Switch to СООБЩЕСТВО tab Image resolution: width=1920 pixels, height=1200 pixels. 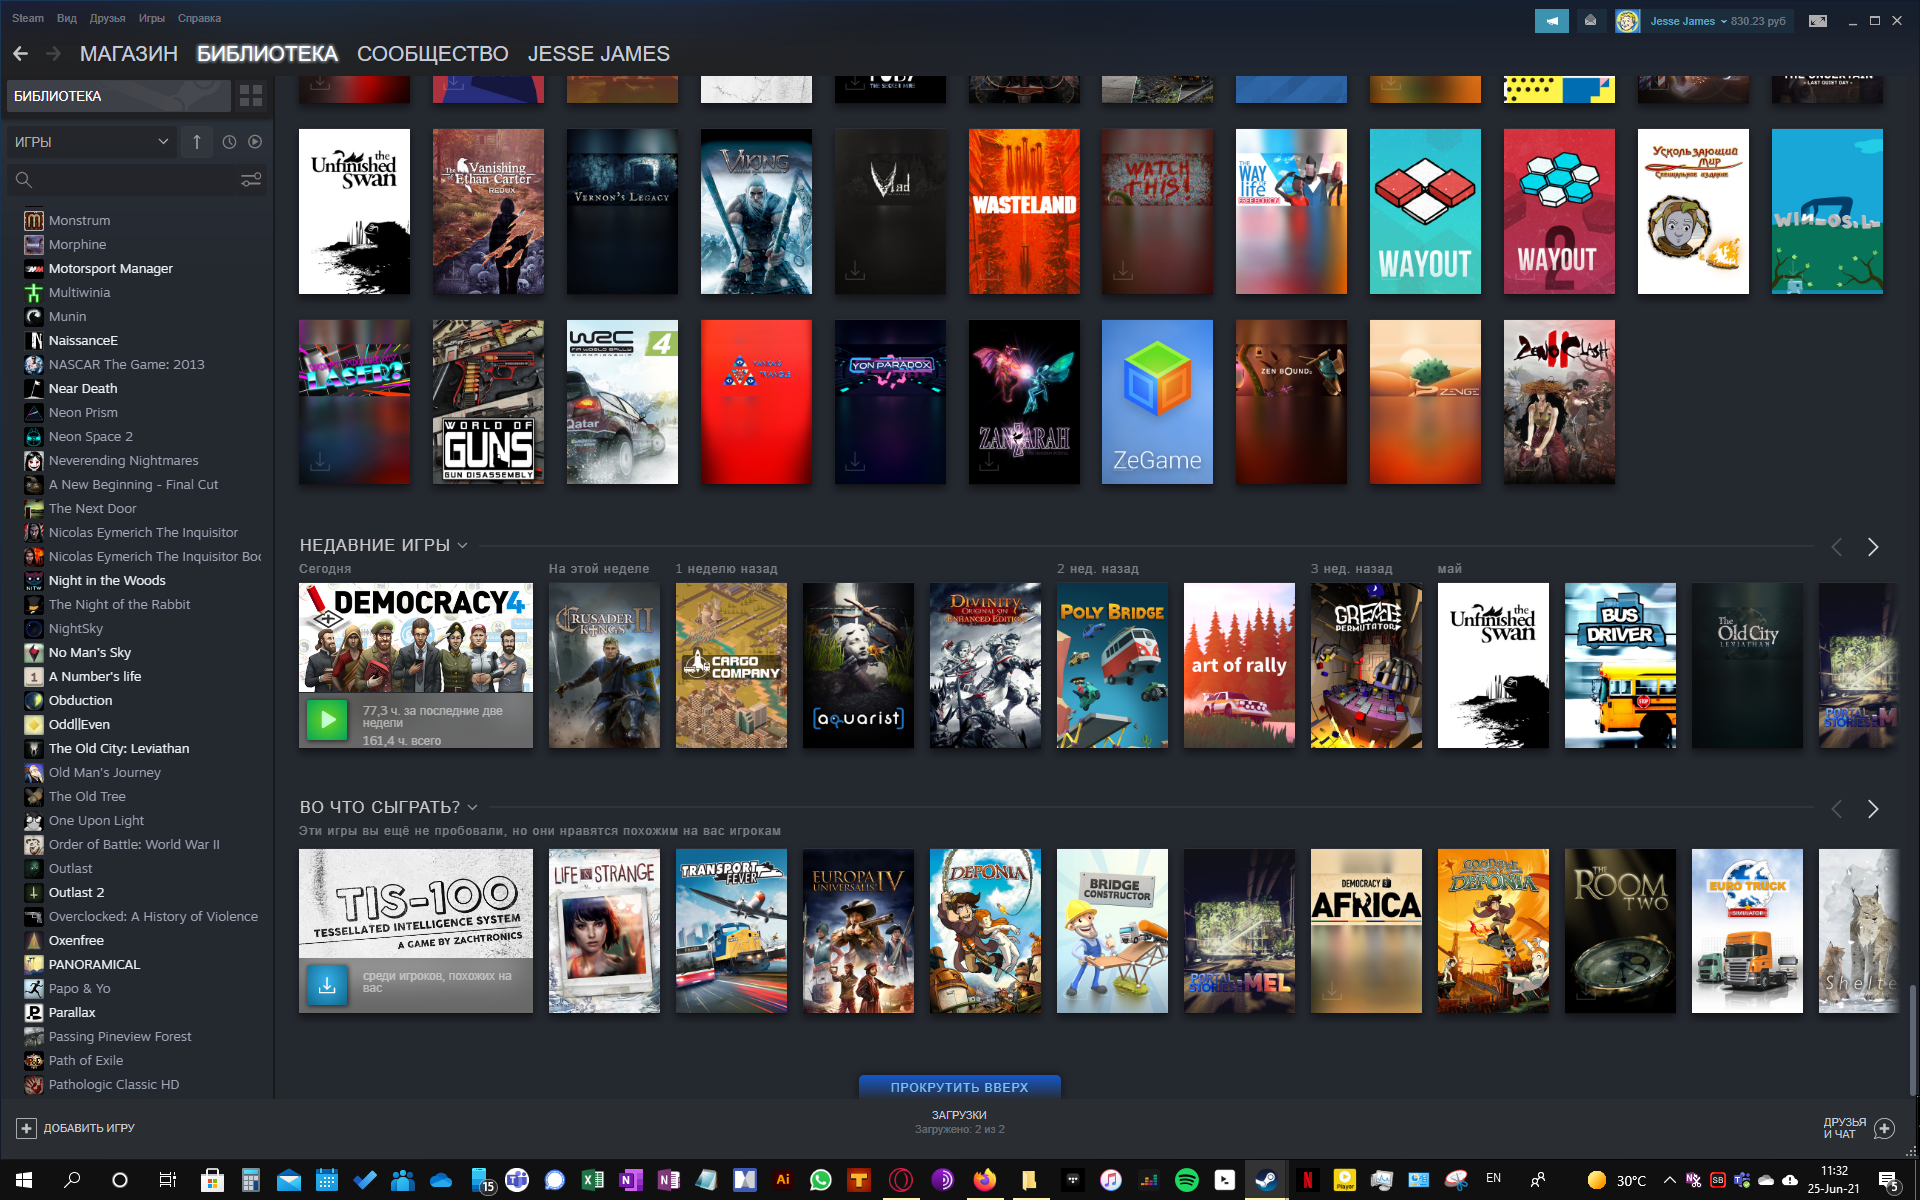click(433, 54)
